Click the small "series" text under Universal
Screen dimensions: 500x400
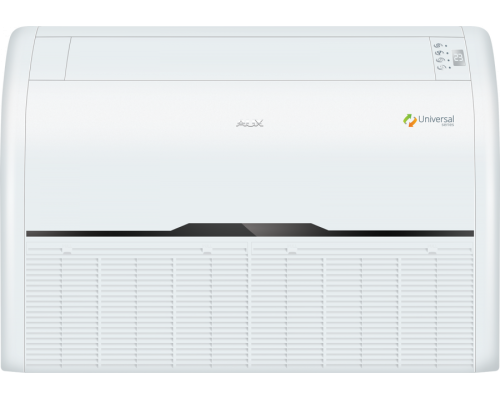pyautogui.click(x=447, y=125)
